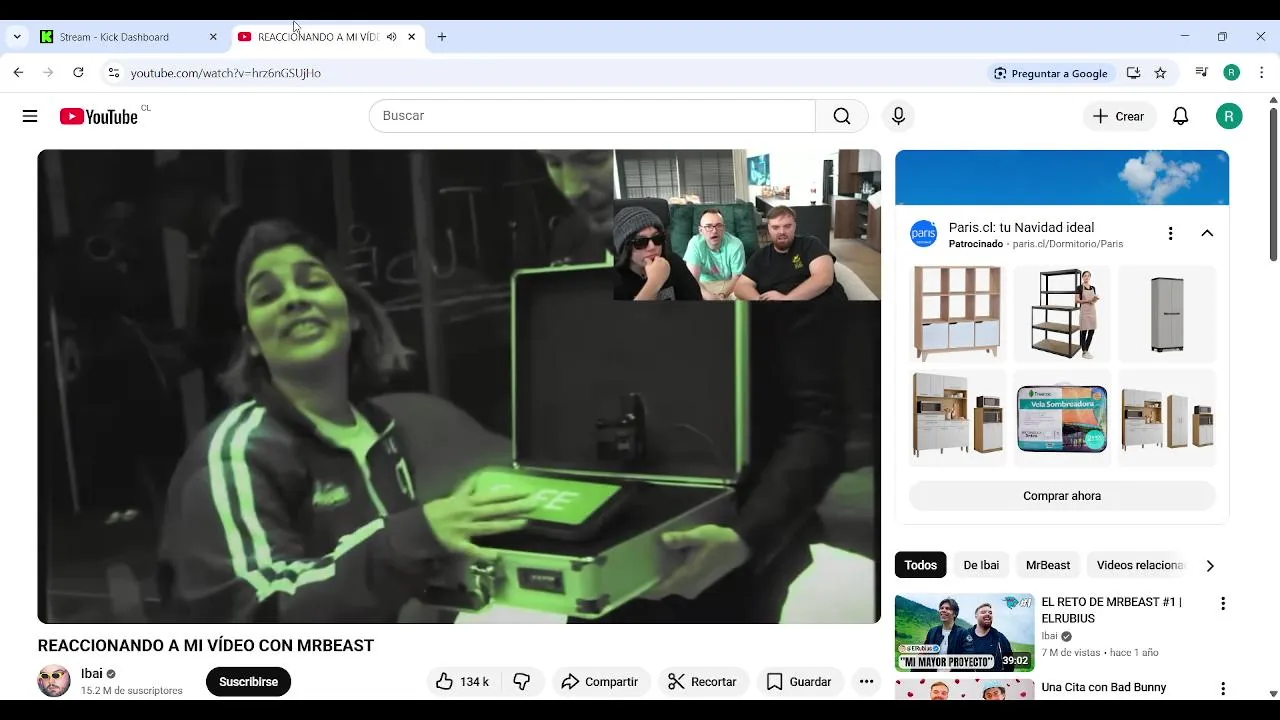Open Paris.cl: tu Navidad ideal link

(1021, 228)
